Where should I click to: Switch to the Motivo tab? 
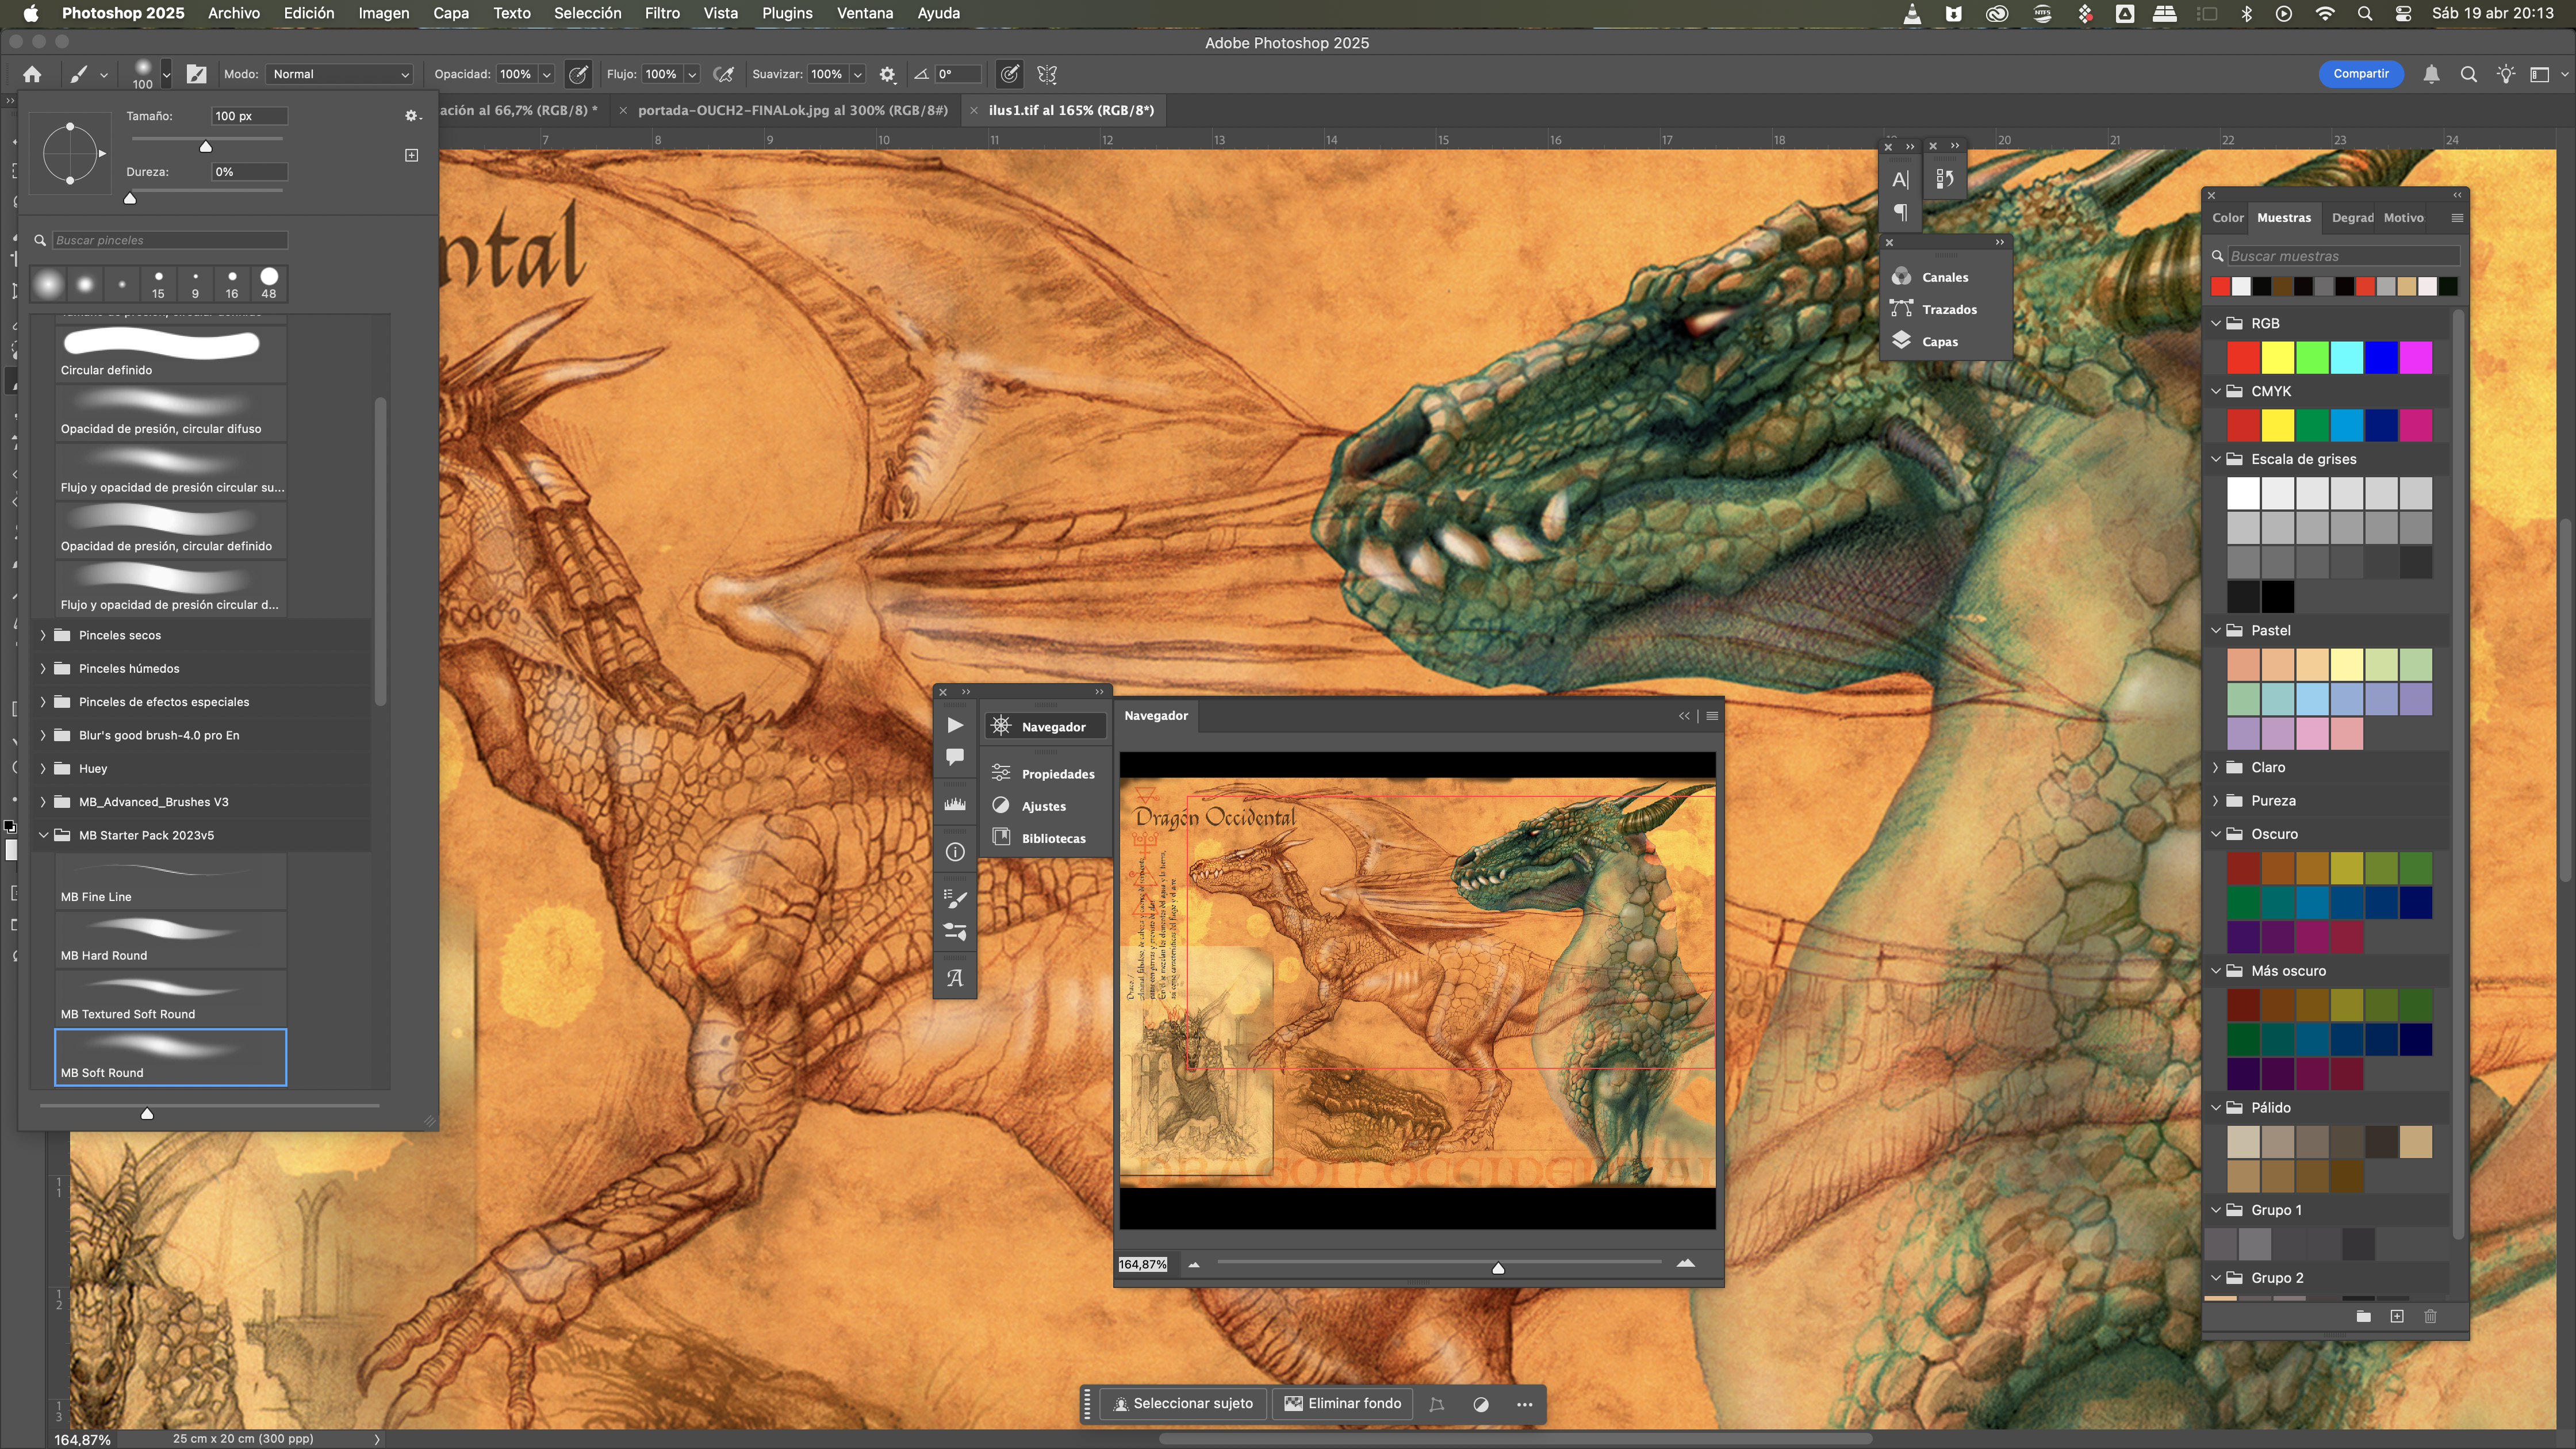(x=2403, y=217)
